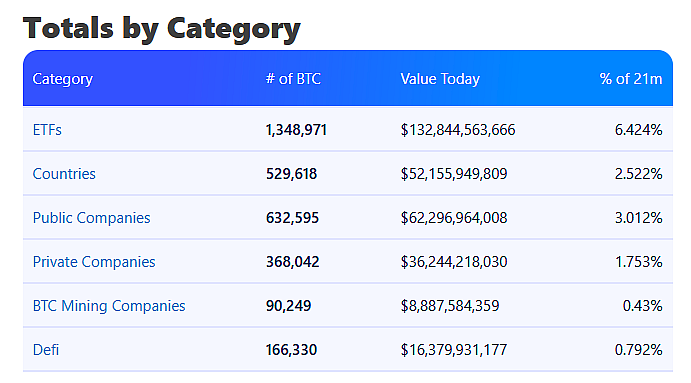Sort by the Value Today header
The height and width of the screenshot is (383, 691).
pos(440,79)
